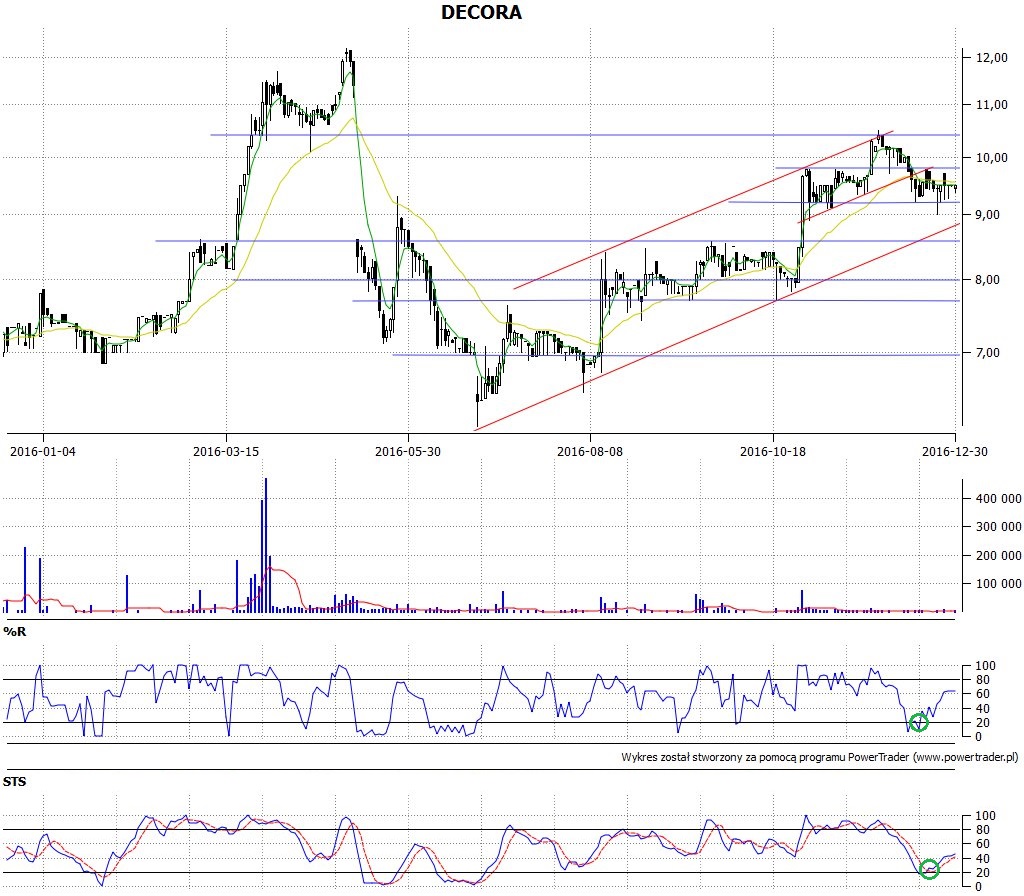This screenshot has height=896, width=1024.
Task: Click the 2016-10-18 date label
Action: 773,451
